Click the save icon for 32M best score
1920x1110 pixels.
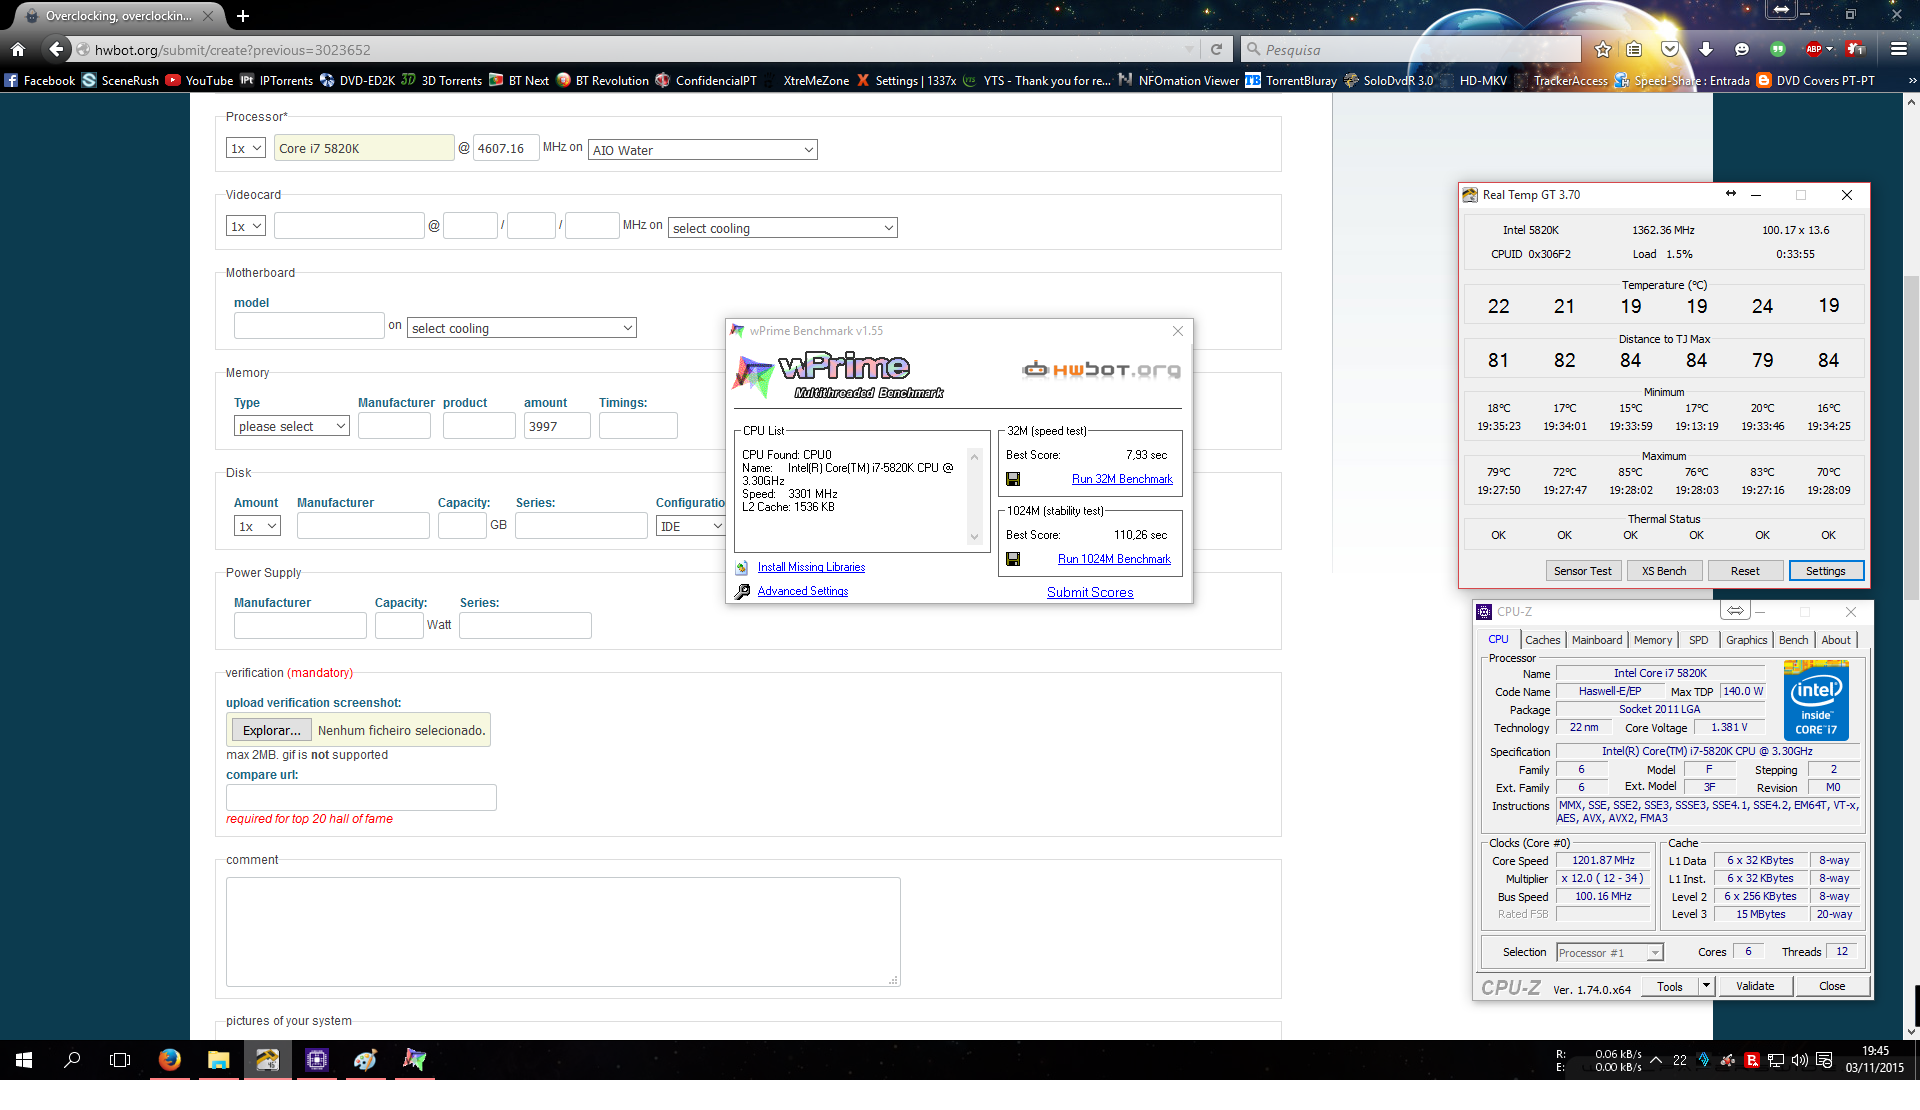coord(1013,479)
